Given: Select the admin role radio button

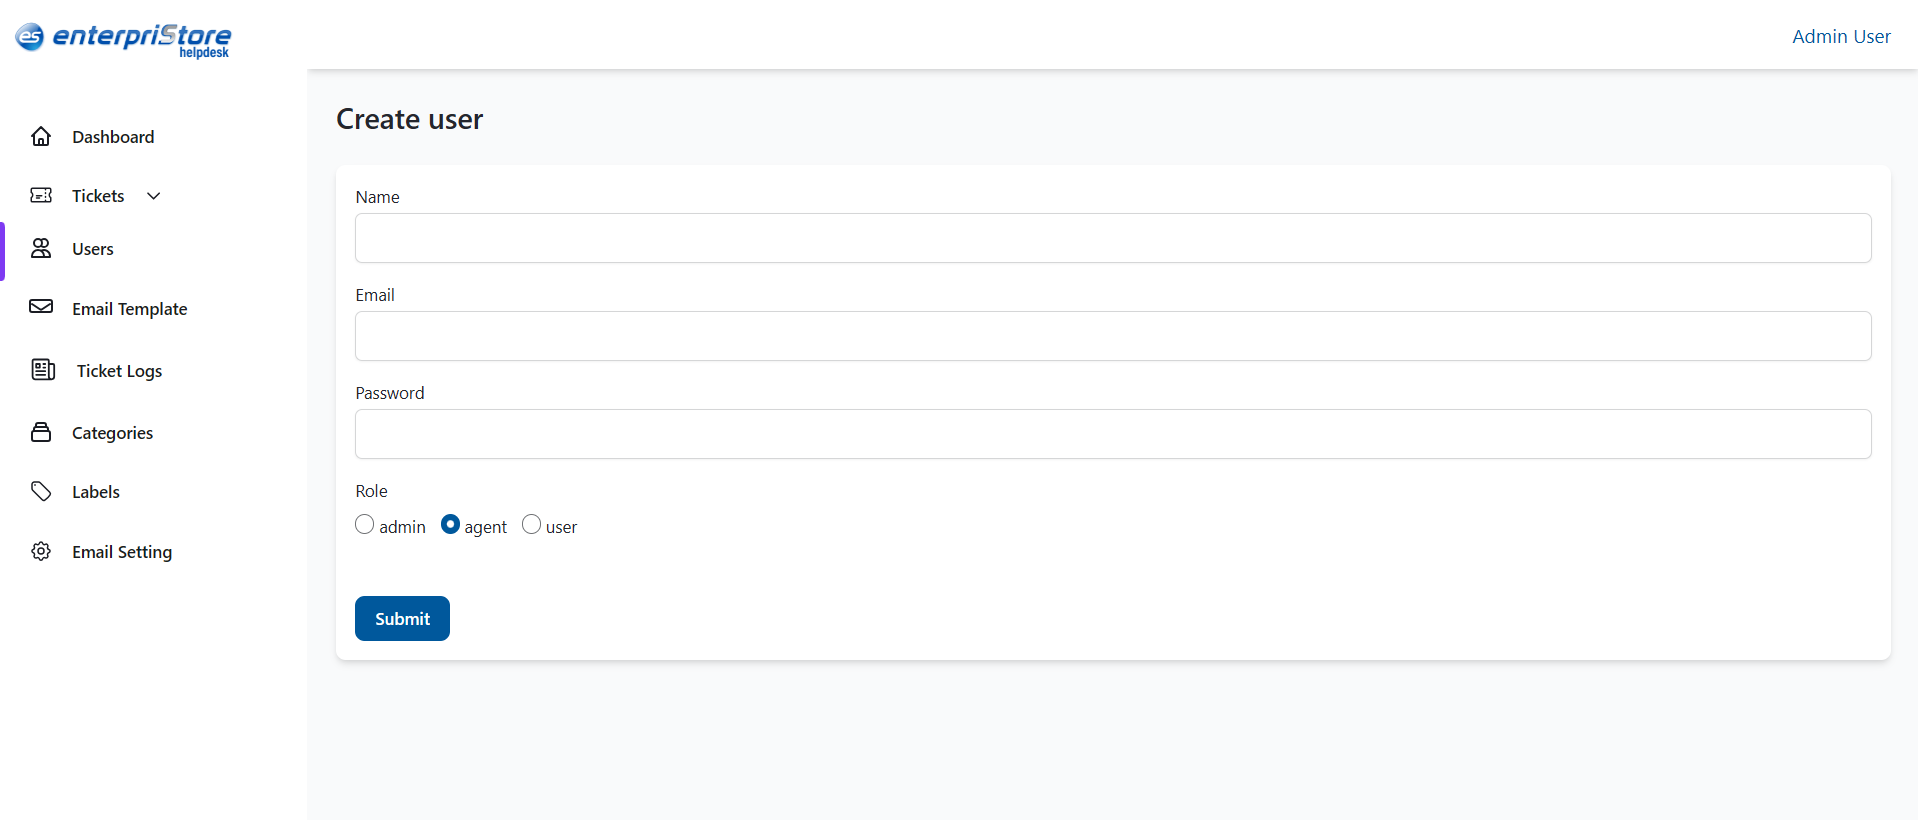Looking at the screenshot, I should (364, 523).
